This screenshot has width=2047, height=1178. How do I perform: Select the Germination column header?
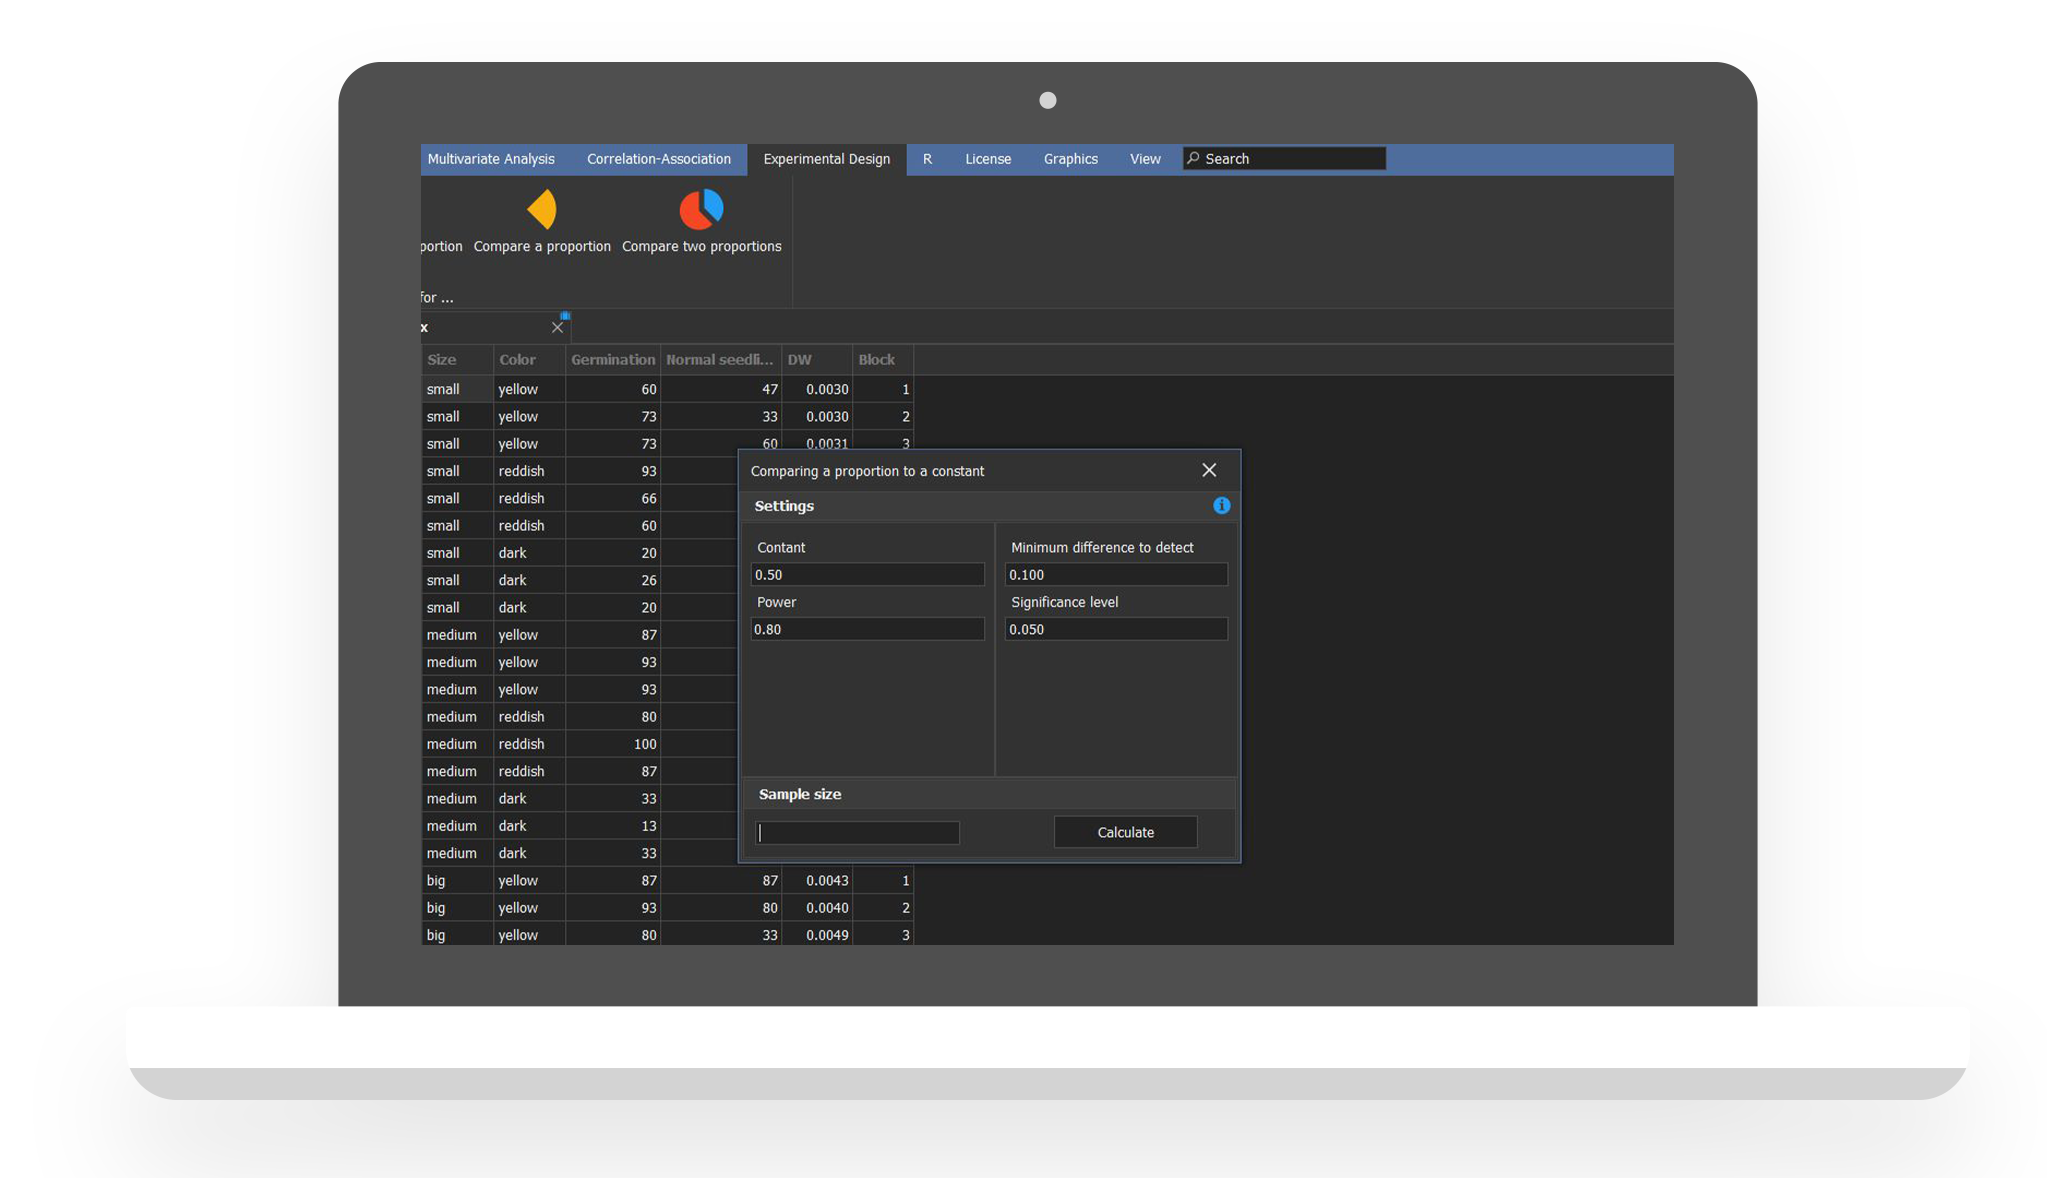612,360
